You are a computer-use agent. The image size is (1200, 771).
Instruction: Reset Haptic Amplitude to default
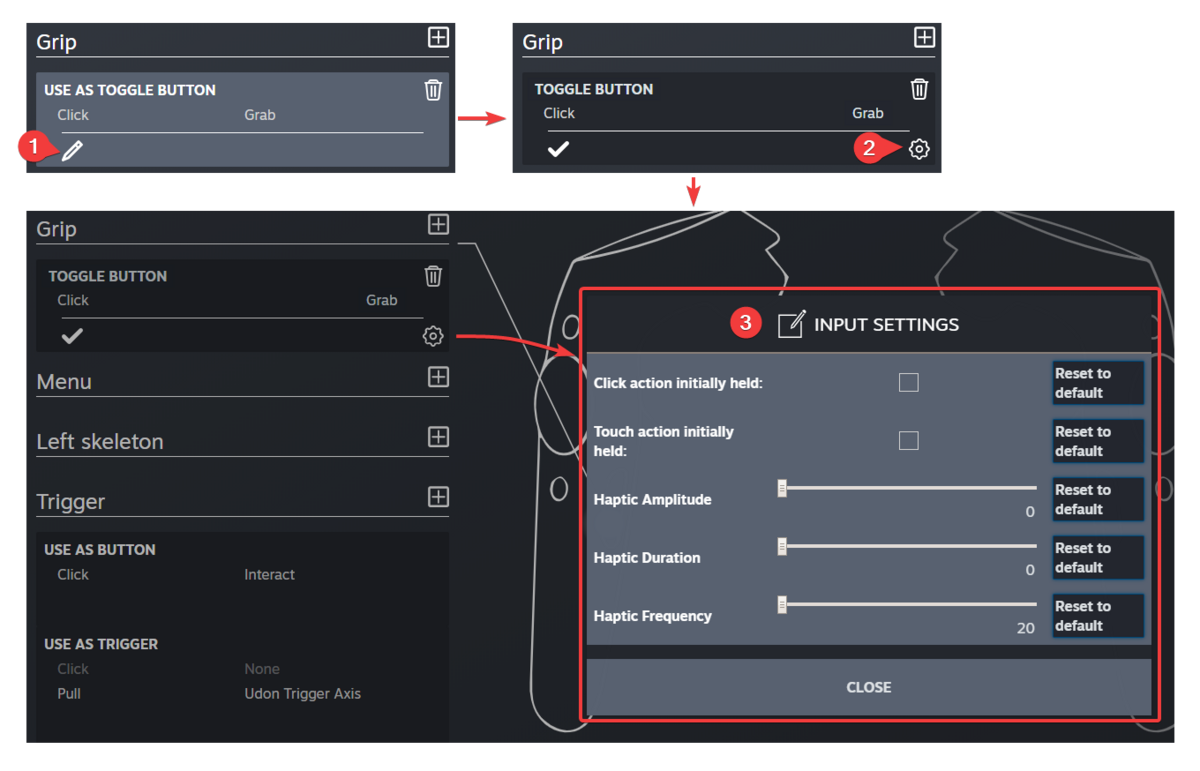click(1097, 499)
